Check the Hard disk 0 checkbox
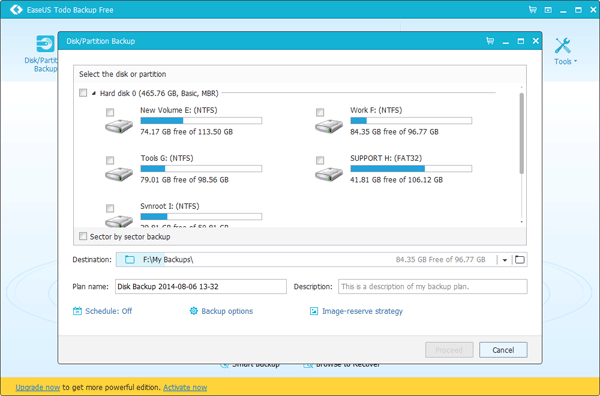The height and width of the screenshot is (396, 600). pyautogui.click(x=83, y=93)
